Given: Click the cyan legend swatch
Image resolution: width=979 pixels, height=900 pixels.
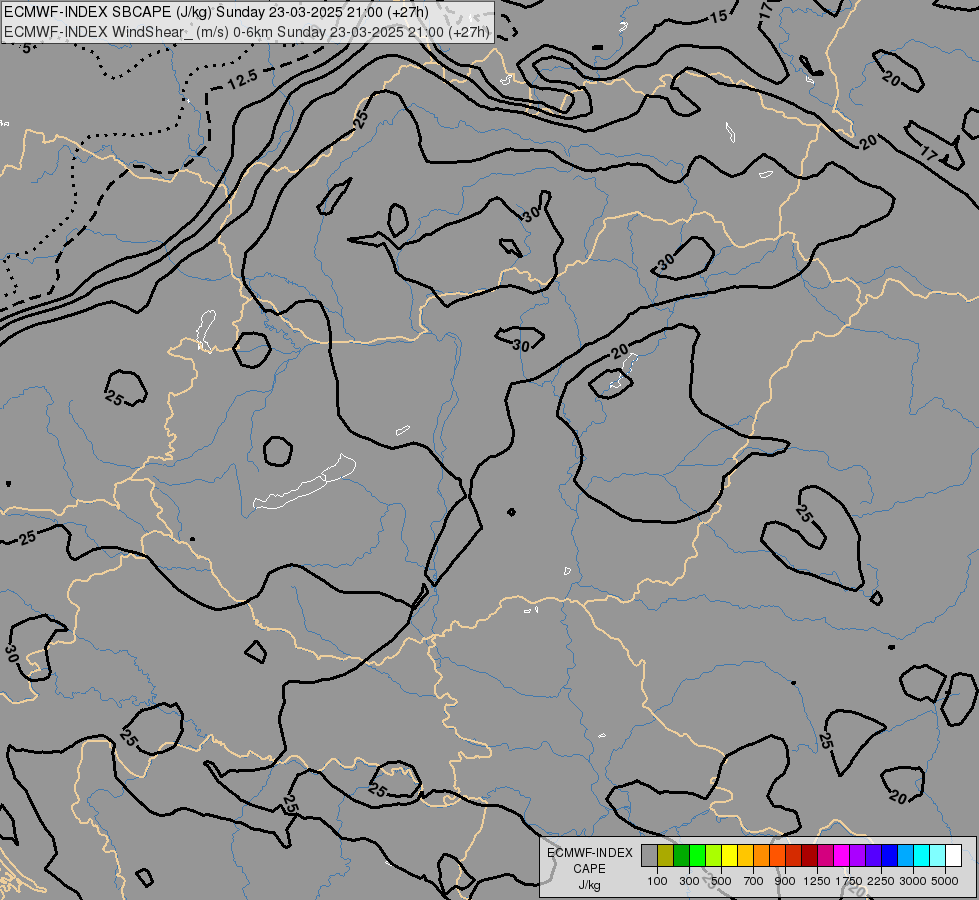Looking at the screenshot, I should [x=922, y=855].
